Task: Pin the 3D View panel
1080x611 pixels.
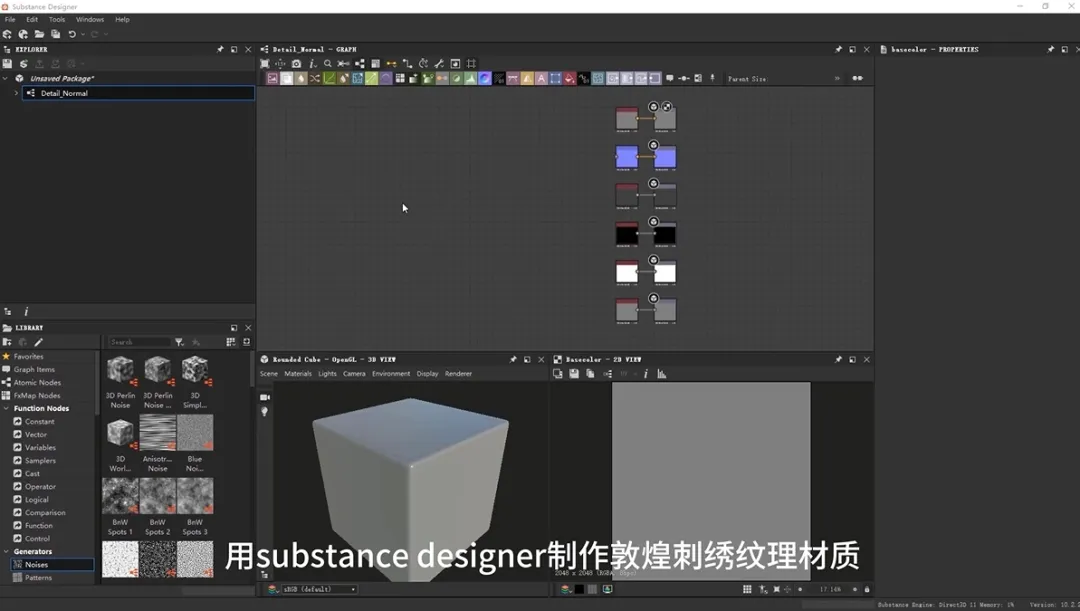Action: [513, 360]
